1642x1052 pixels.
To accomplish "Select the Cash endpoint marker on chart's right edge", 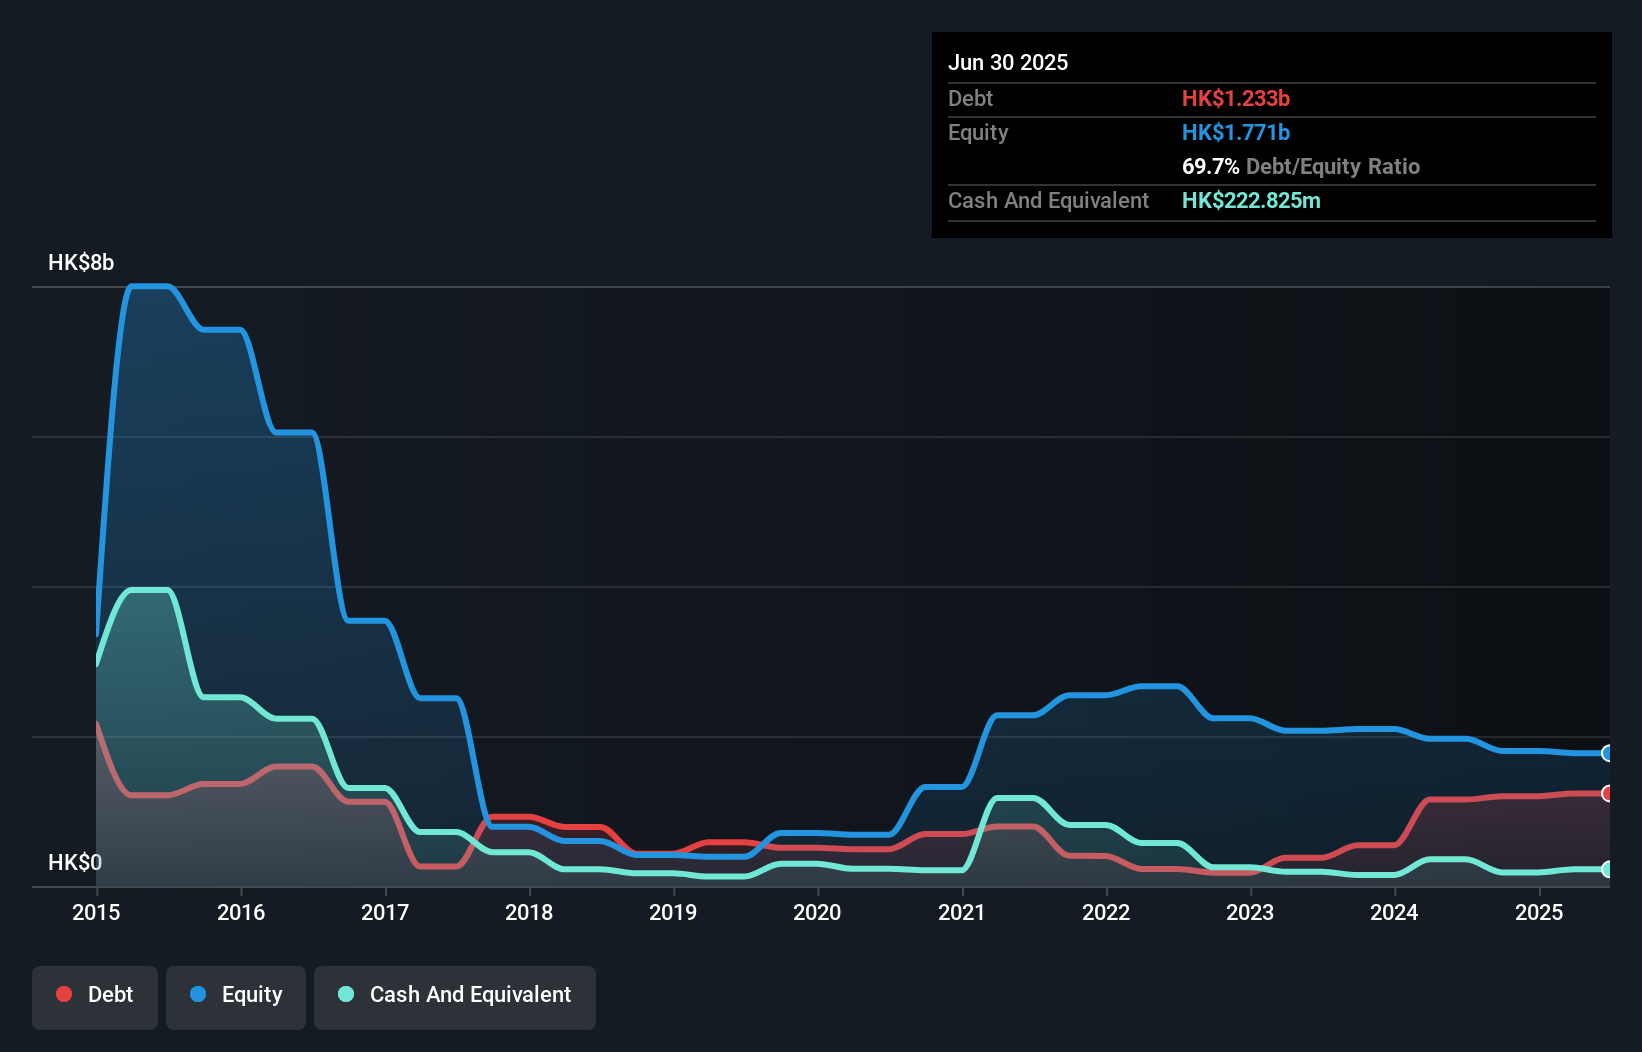I will (1607, 871).
